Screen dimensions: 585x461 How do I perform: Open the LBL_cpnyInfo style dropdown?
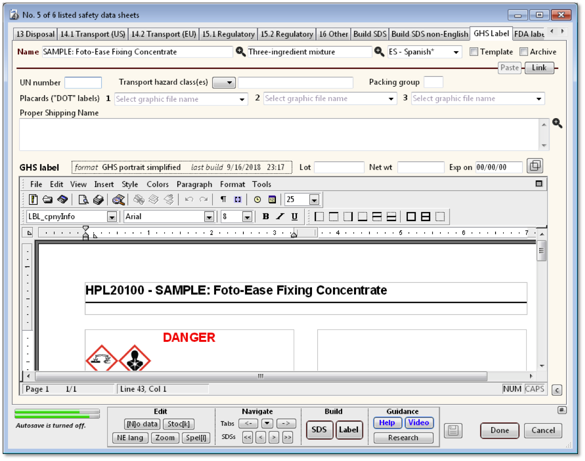(112, 217)
